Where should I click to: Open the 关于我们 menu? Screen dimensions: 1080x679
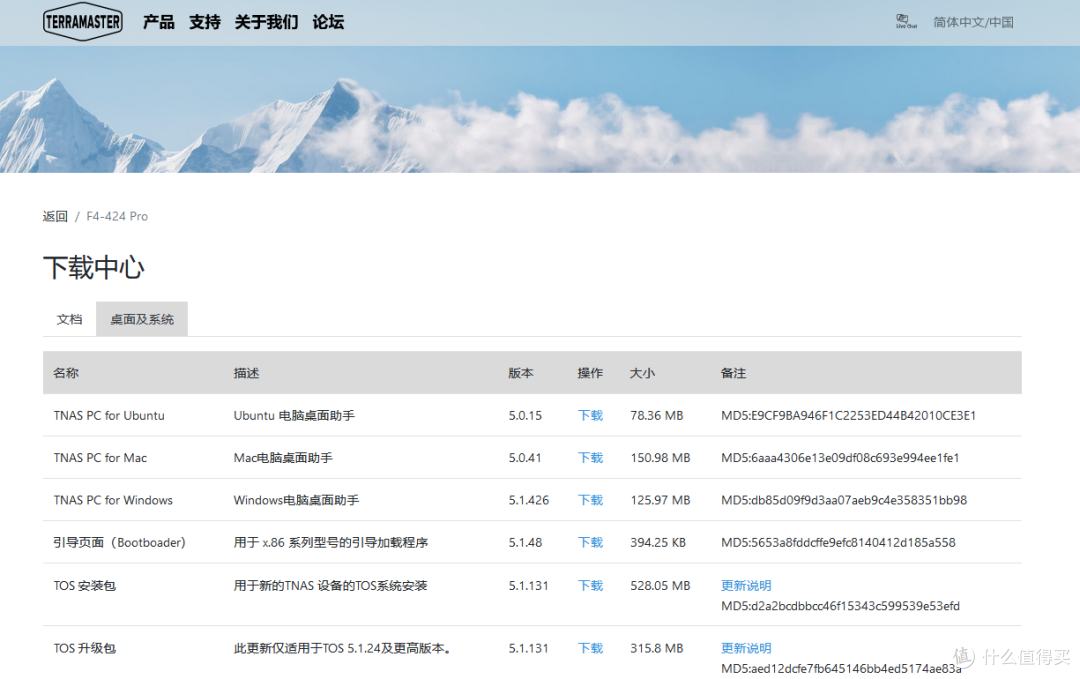point(266,22)
